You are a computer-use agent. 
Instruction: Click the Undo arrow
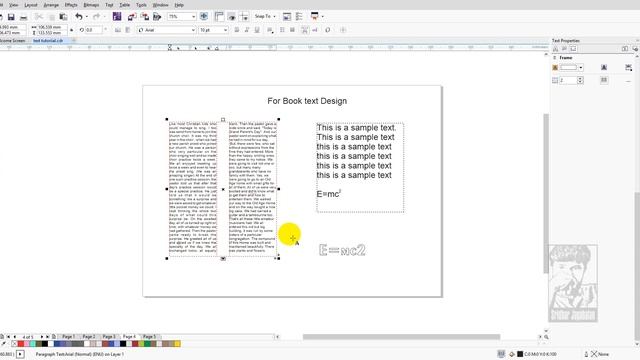[79, 17]
